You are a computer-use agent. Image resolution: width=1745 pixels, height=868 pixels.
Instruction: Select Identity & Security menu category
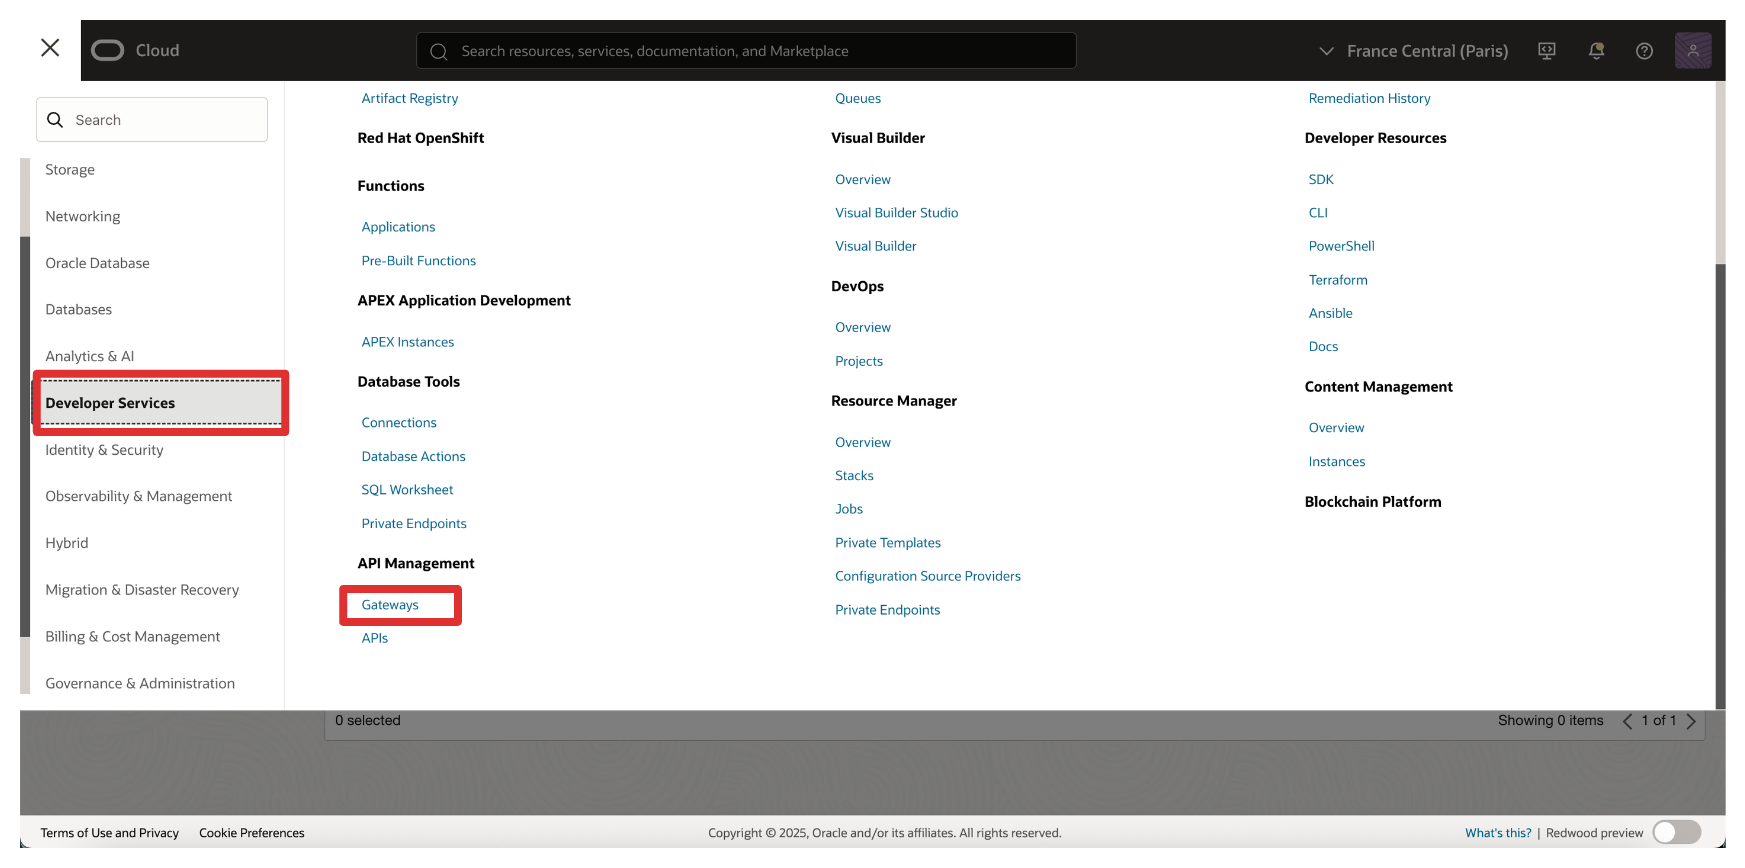click(x=104, y=450)
